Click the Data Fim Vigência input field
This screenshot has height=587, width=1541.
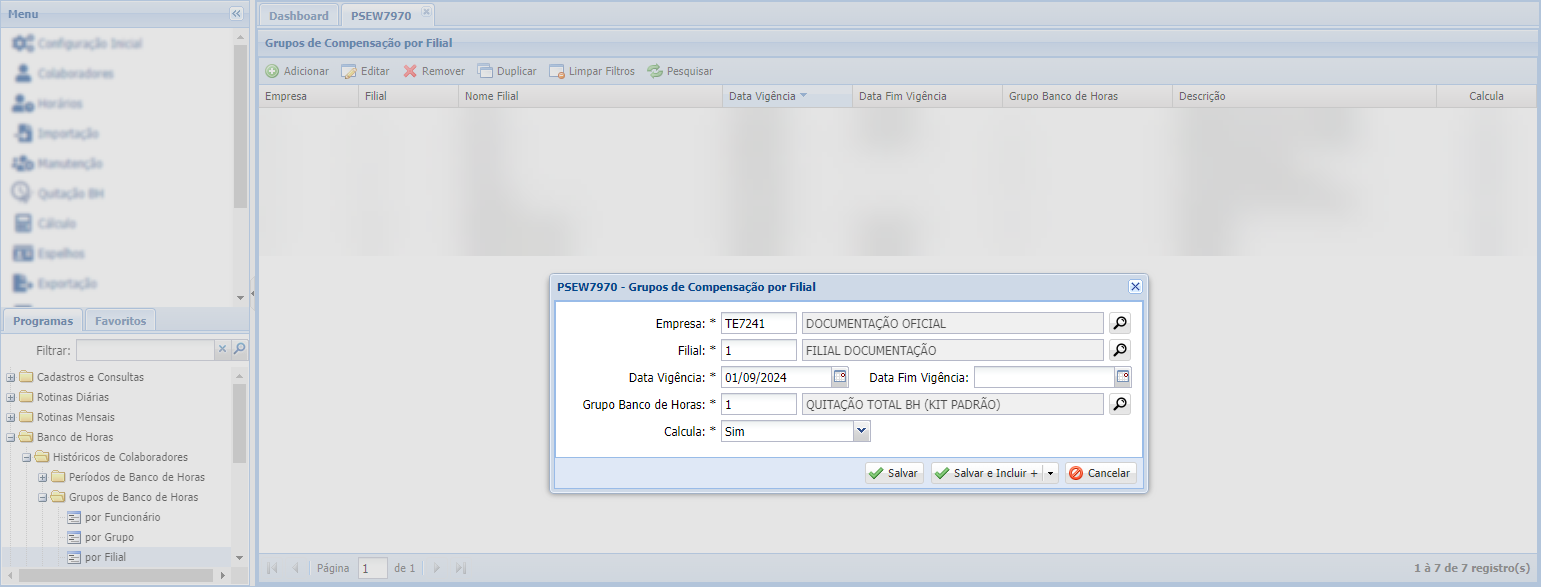point(1043,377)
